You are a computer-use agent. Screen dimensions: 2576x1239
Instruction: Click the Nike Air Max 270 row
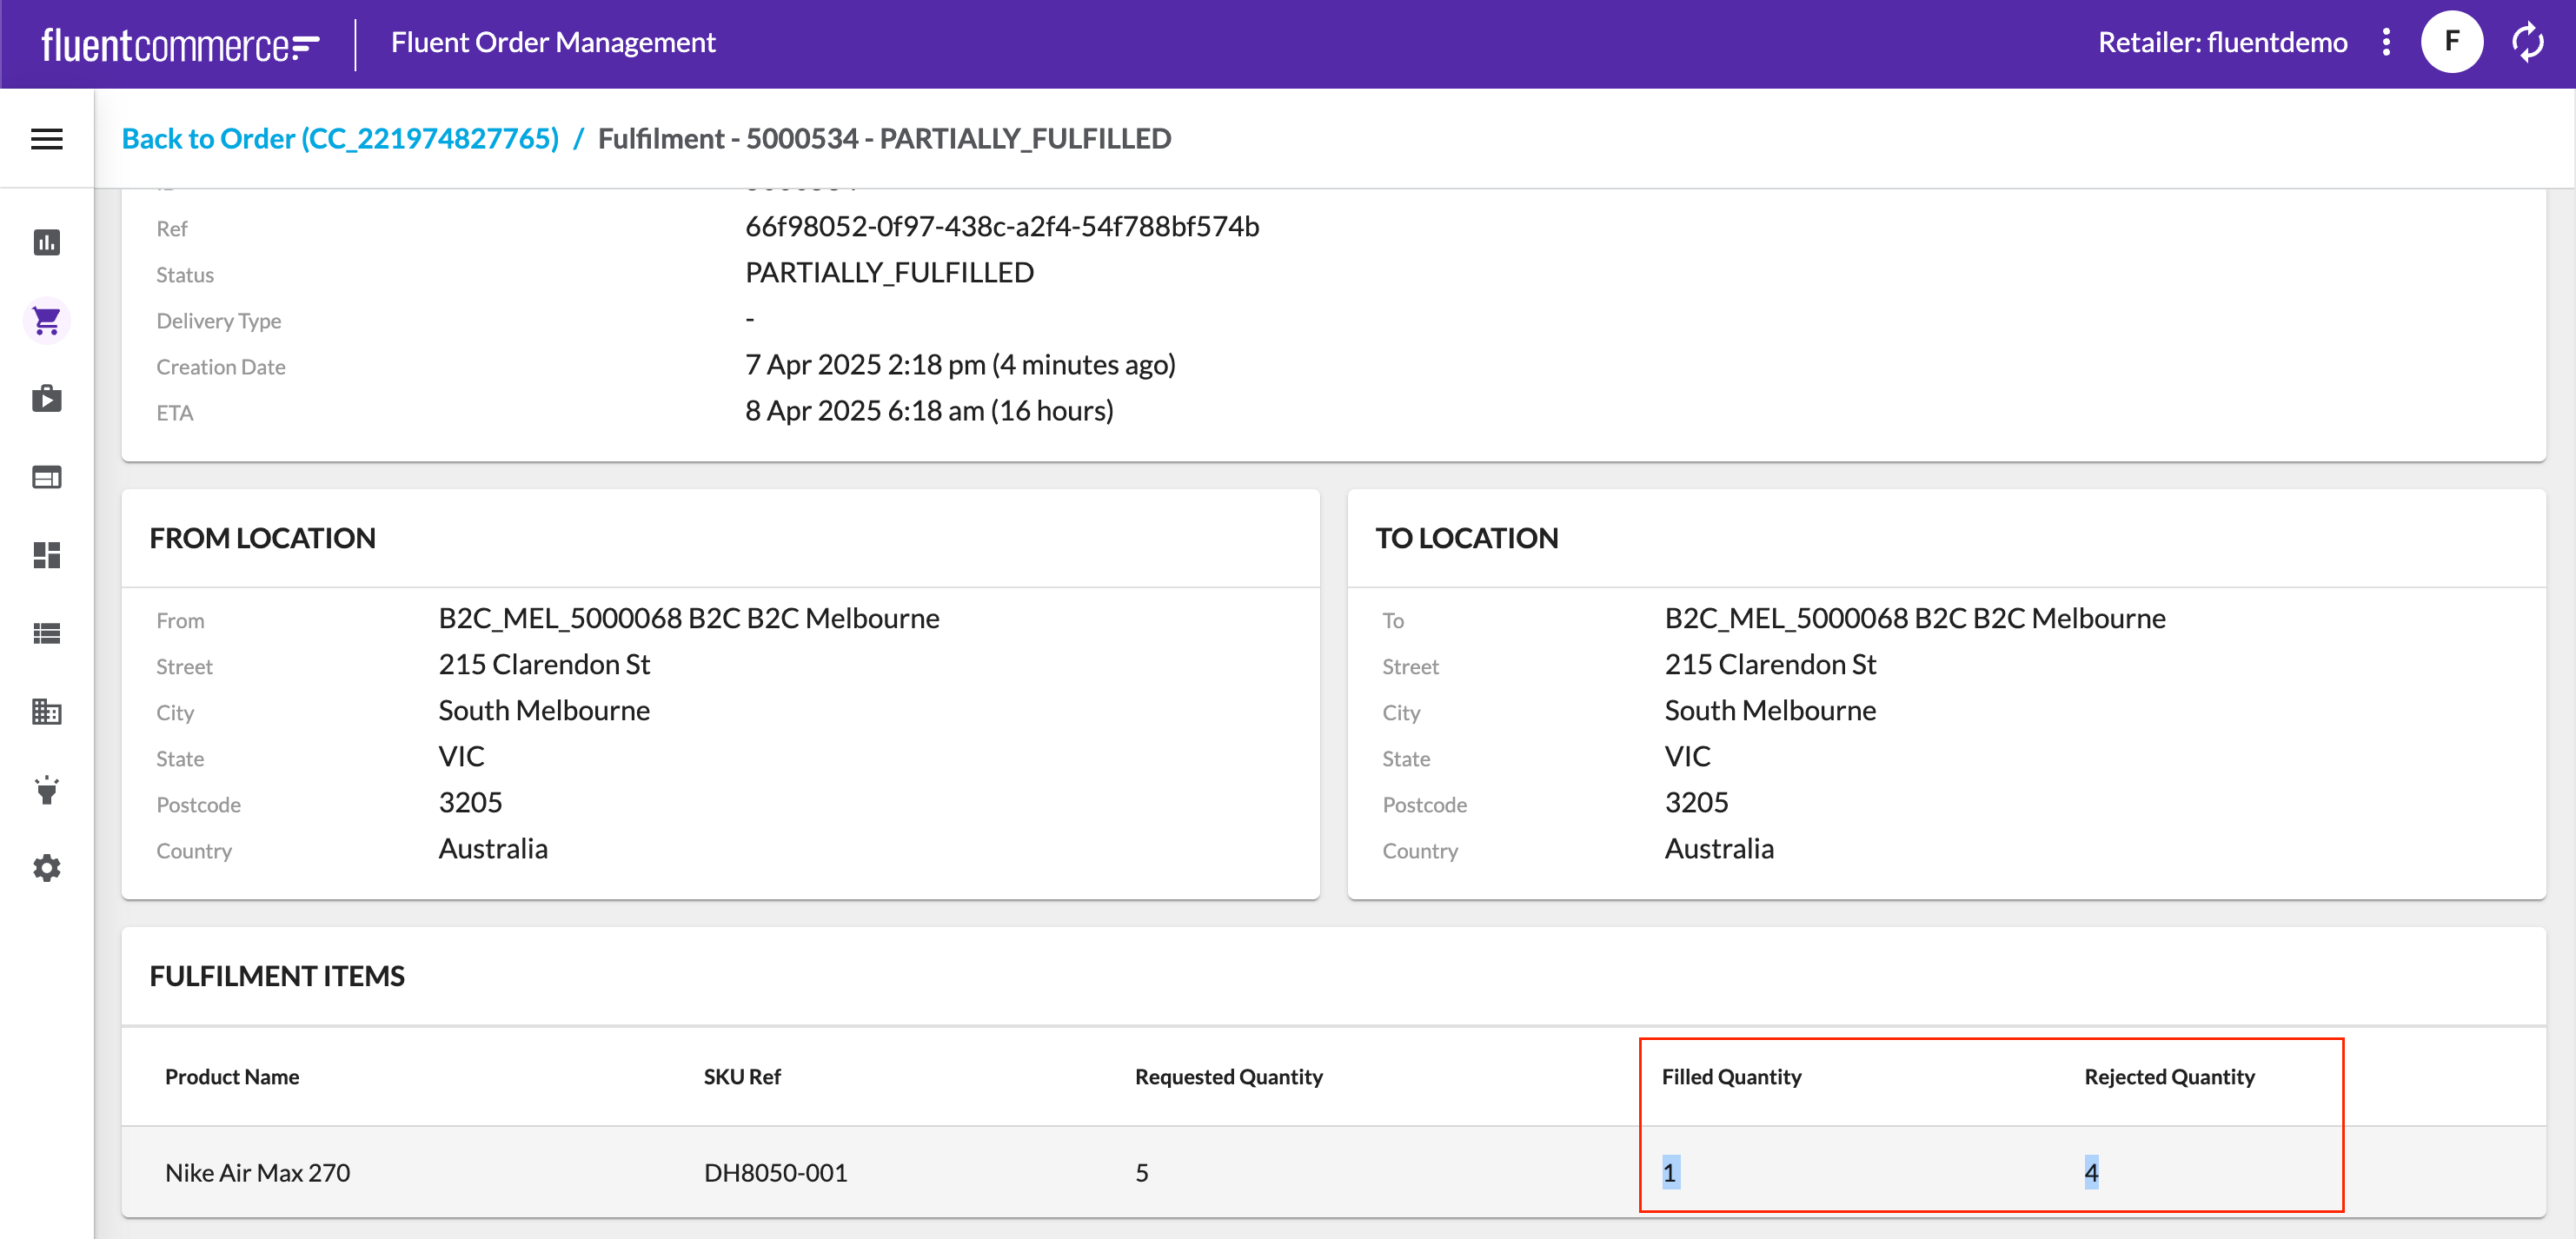pos(258,1173)
